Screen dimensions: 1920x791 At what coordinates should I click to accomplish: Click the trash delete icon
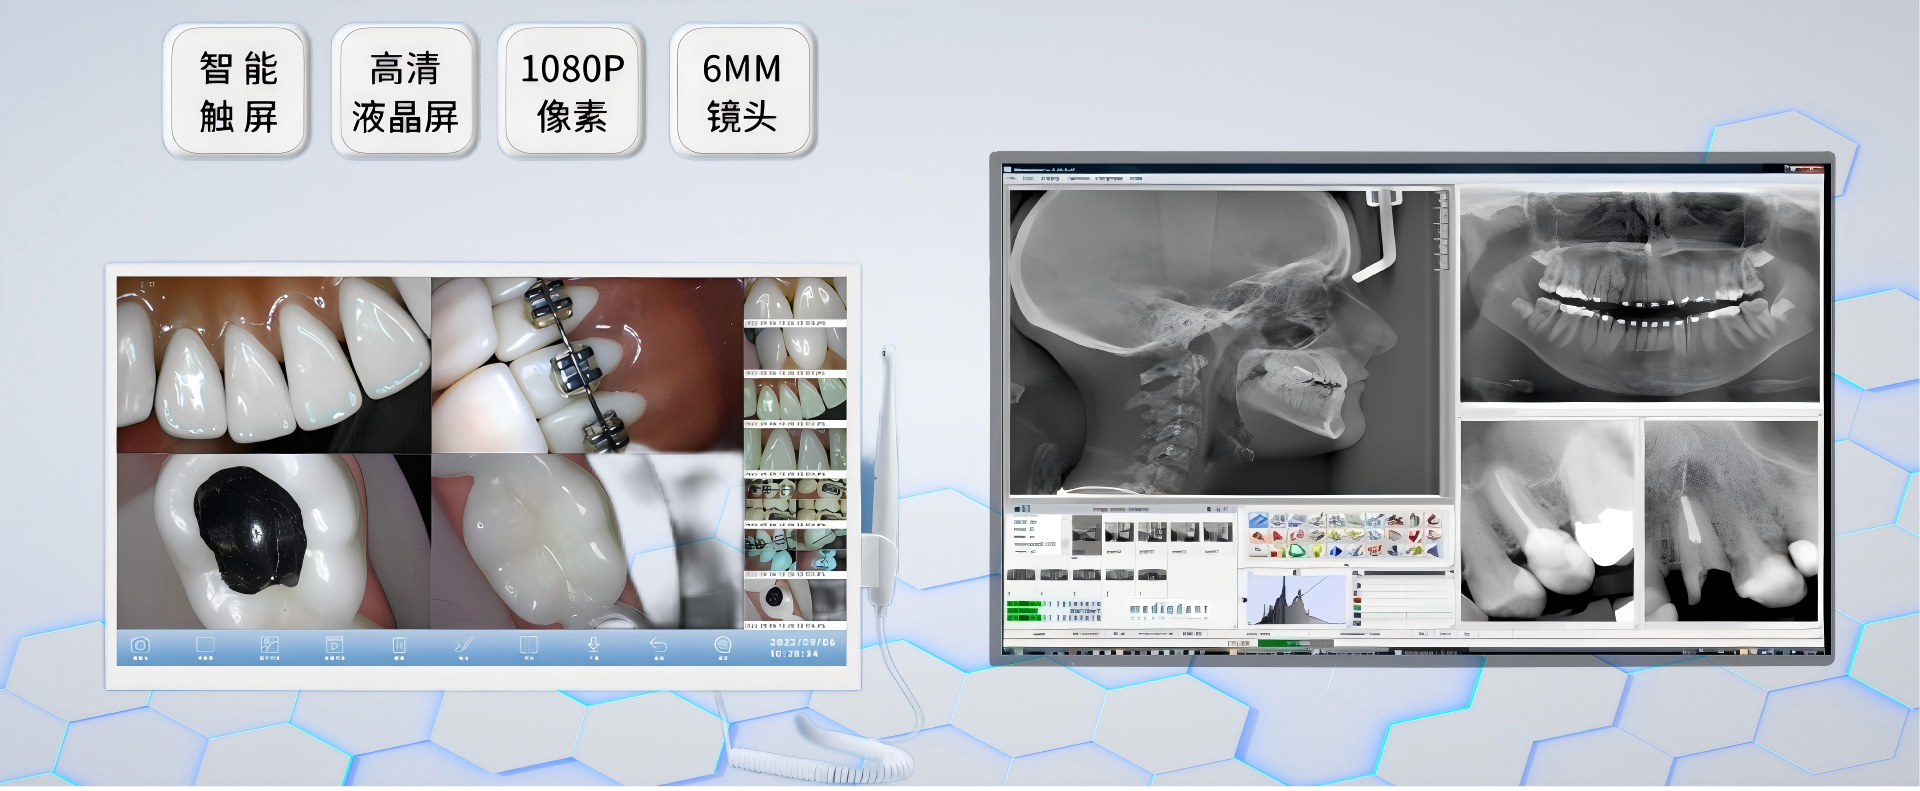pos(399,646)
